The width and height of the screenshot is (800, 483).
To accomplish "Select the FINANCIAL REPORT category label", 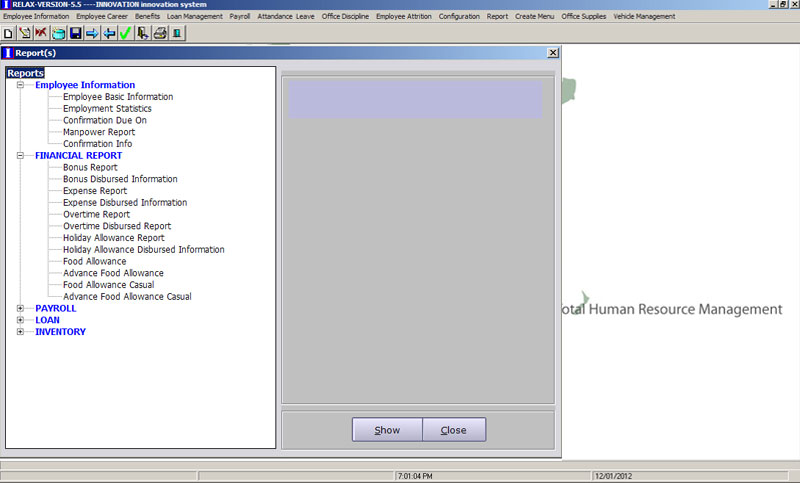I will (79, 156).
